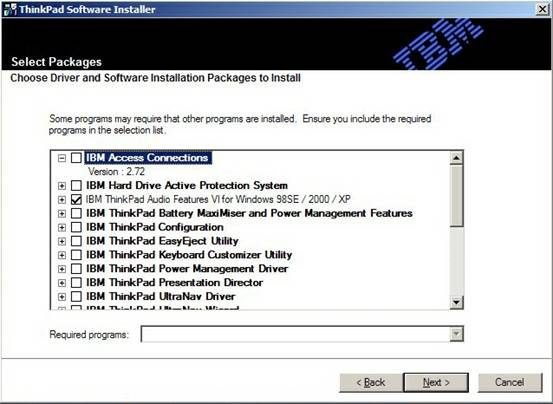Image resolution: width=553 pixels, height=404 pixels.
Task: Expand IBM ThinkPad Audio Features VI entry
Action: [62, 200]
